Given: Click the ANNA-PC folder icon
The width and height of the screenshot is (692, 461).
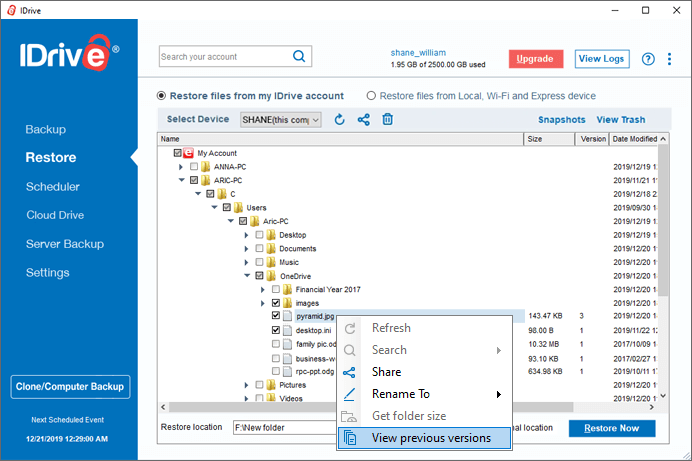Looking at the screenshot, I should (205, 167).
